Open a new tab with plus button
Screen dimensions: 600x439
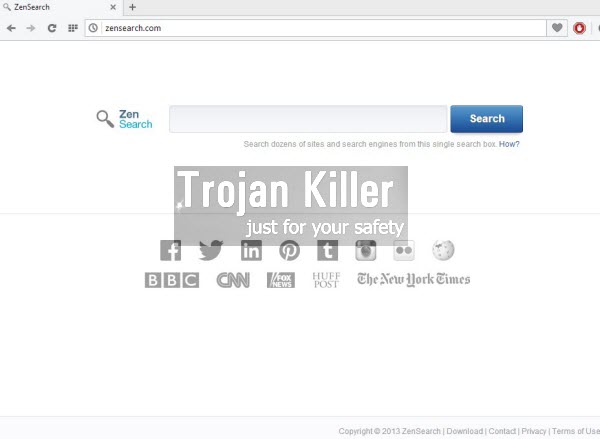pyautogui.click(x=132, y=7)
